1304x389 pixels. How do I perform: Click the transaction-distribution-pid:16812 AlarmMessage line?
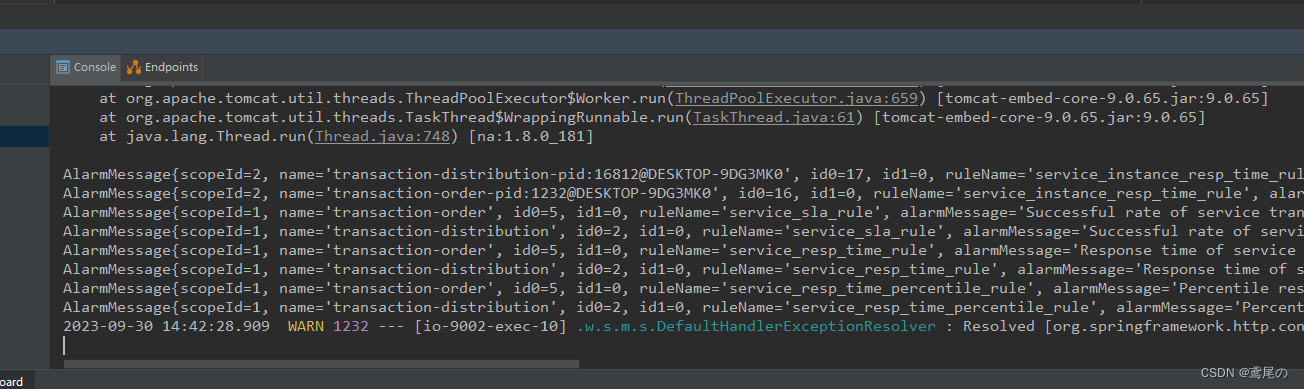click(x=683, y=175)
